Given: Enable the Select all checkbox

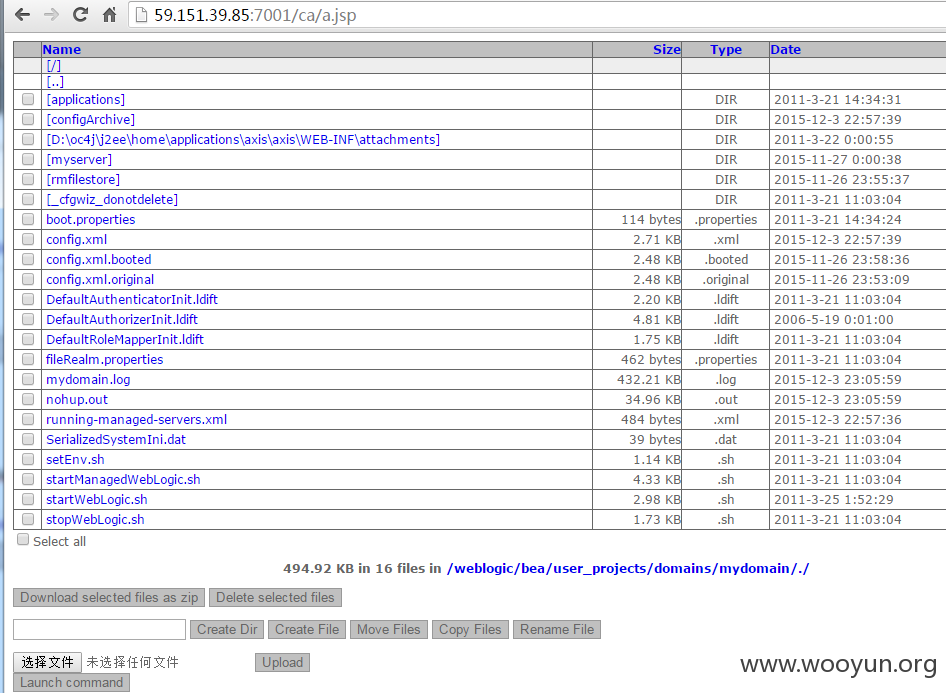Looking at the screenshot, I should click(x=23, y=539).
